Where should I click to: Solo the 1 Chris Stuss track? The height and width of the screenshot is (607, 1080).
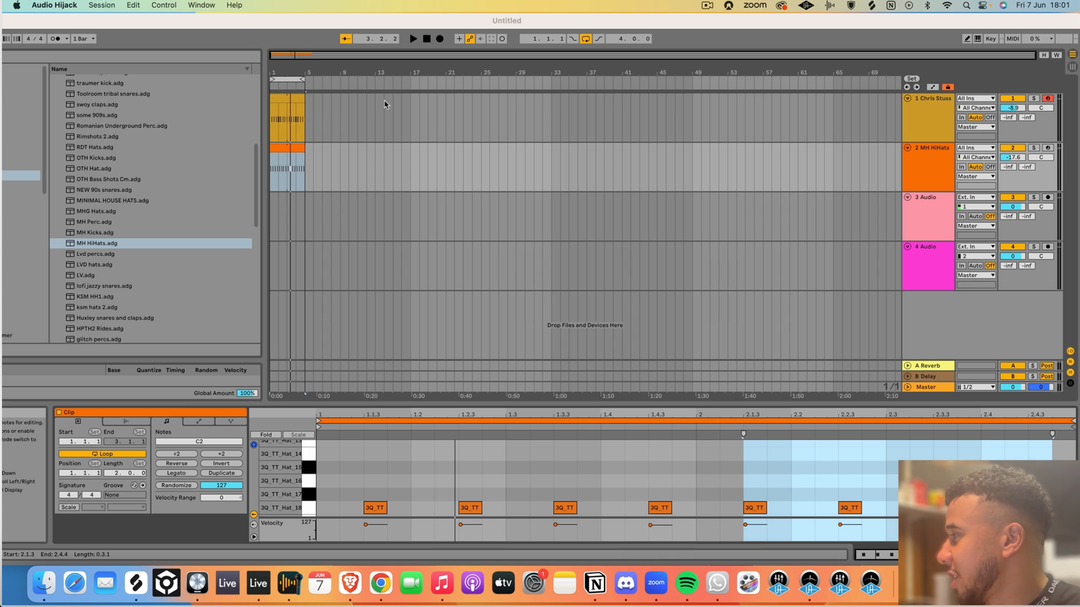1034,99
